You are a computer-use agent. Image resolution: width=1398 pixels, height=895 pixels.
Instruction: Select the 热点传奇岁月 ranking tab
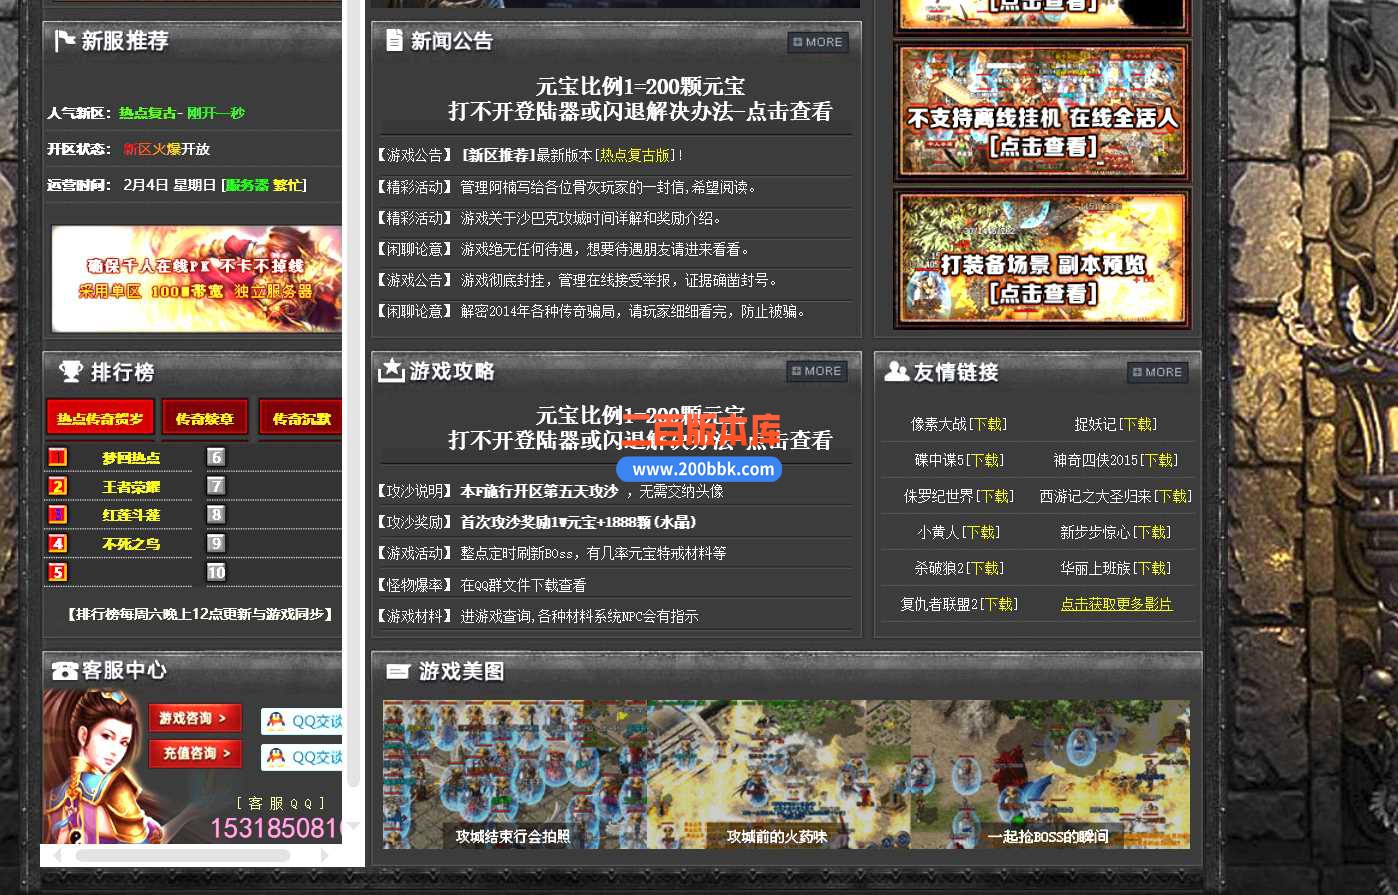tap(100, 418)
